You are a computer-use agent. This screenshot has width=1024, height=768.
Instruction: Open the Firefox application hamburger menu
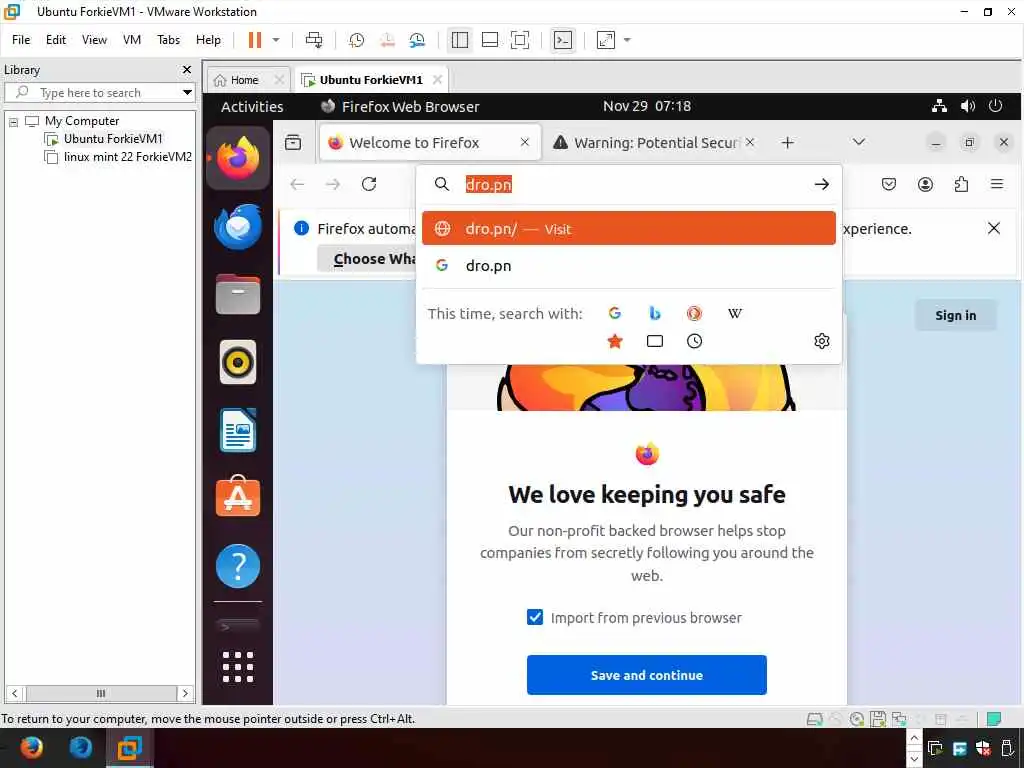click(x=997, y=184)
